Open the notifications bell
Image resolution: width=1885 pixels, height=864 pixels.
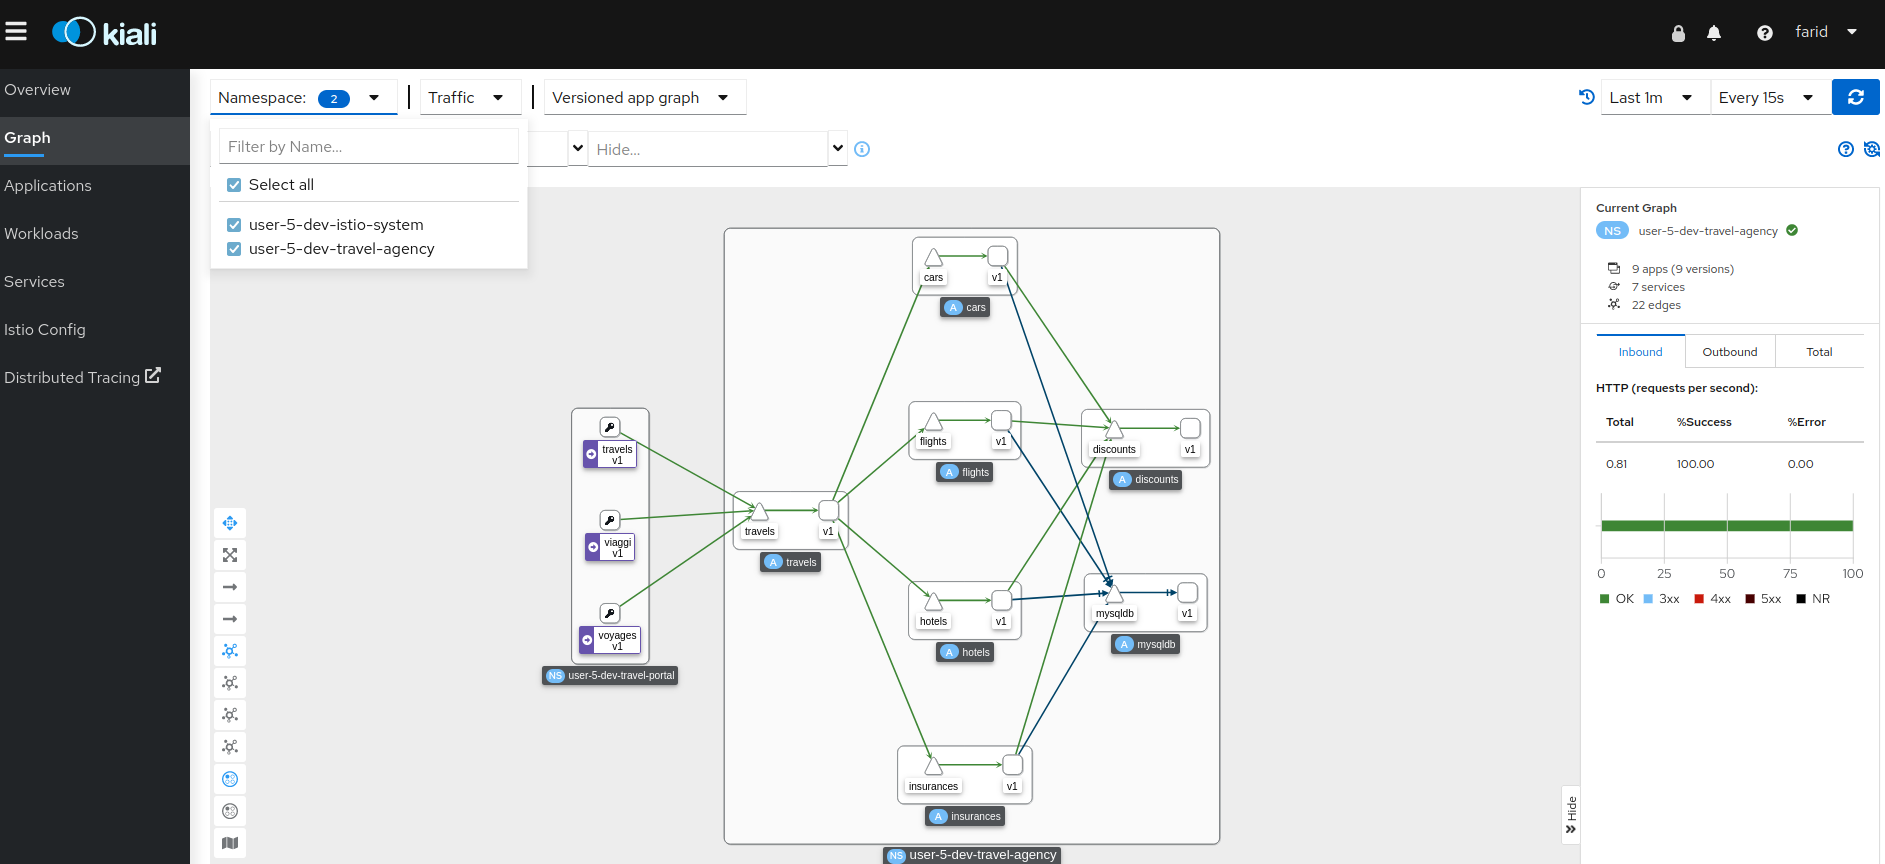click(x=1714, y=33)
